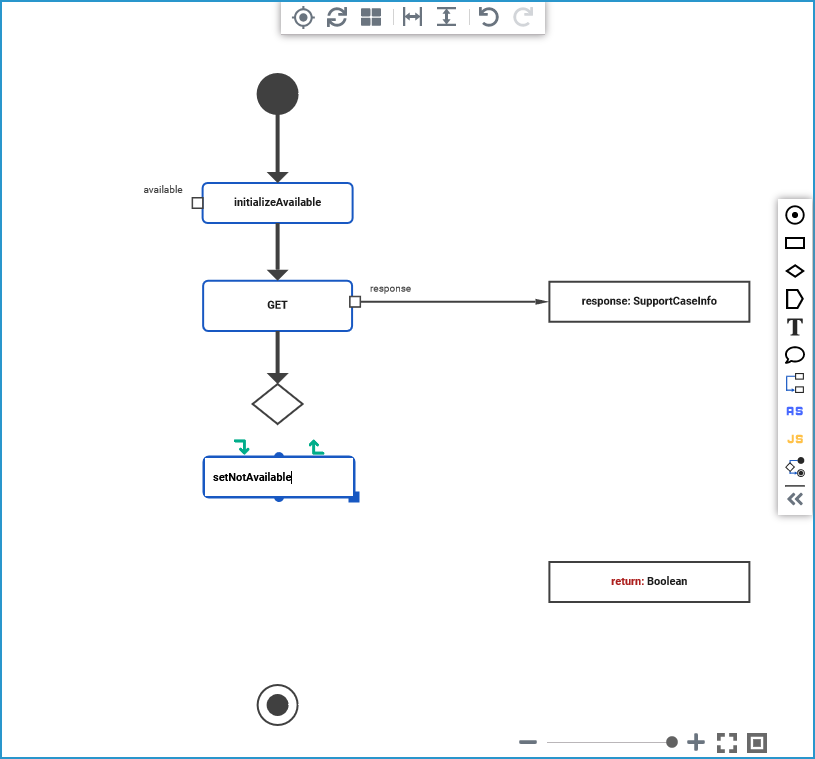Image resolution: width=815 pixels, height=759 pixels.
Task: Zoom in with the plus button
Action: [695, 742]
